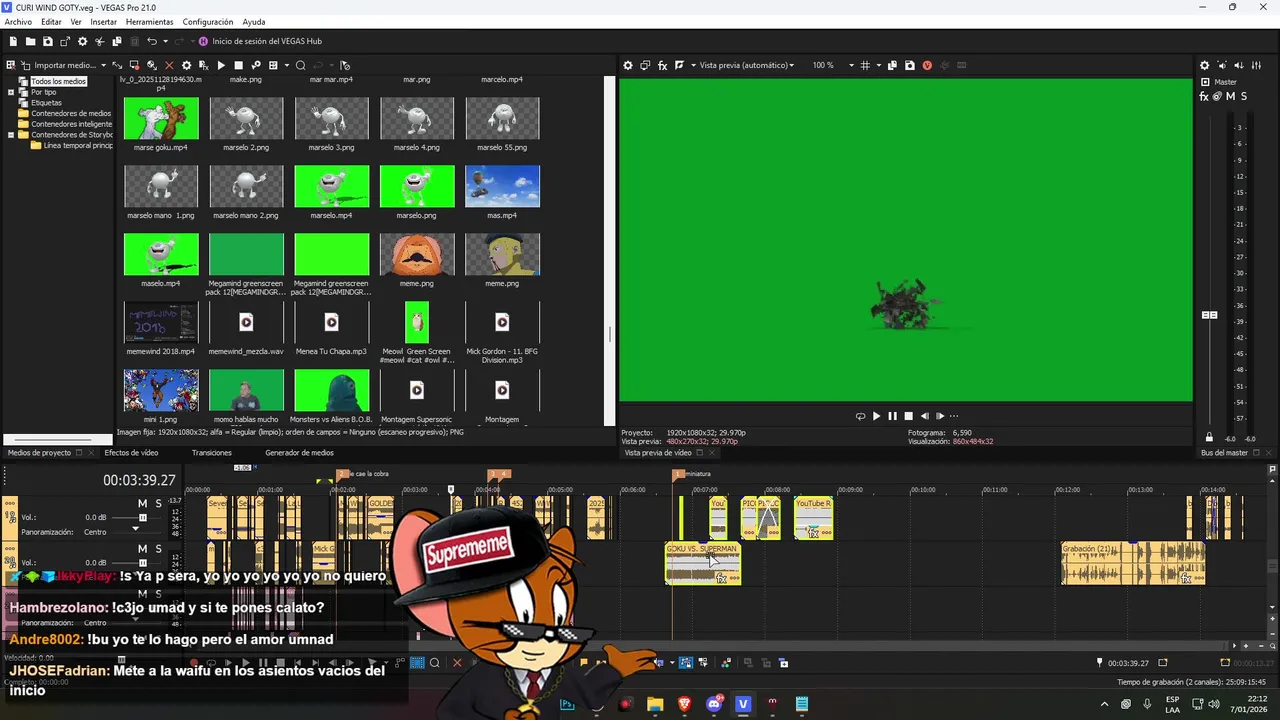This screenshot has width=1280, height=720.
Task: Click the Open project folder icon
Action: 30,41
